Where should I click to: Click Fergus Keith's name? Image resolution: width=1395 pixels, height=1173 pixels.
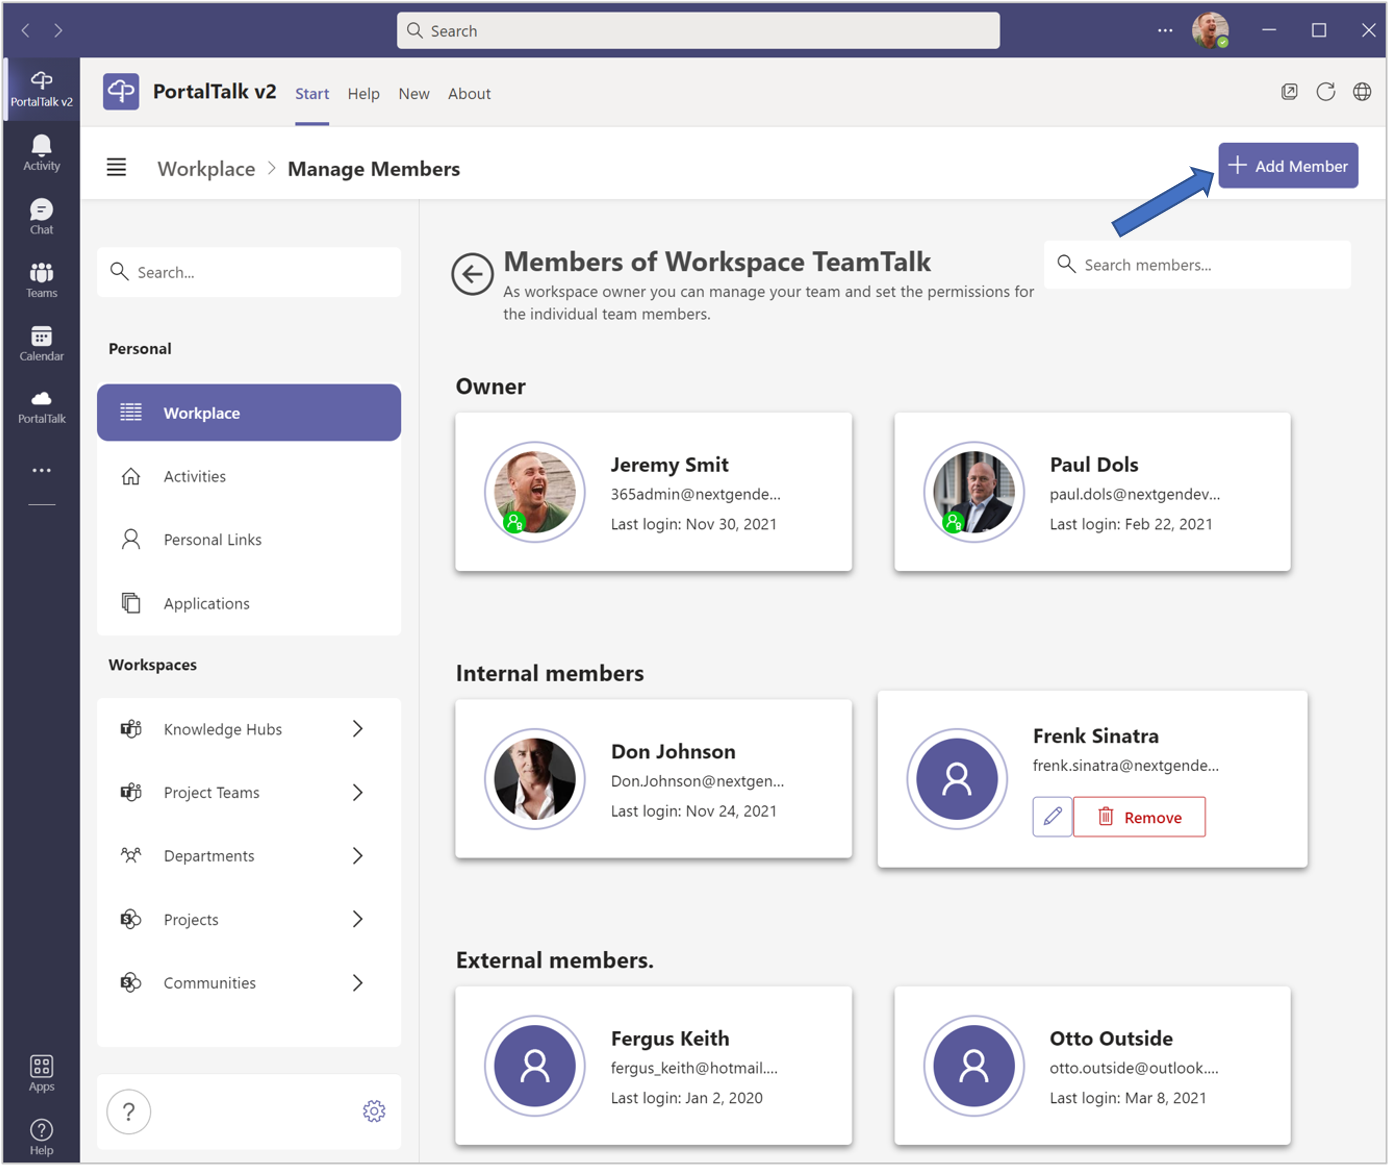[x=670, y=1039]
